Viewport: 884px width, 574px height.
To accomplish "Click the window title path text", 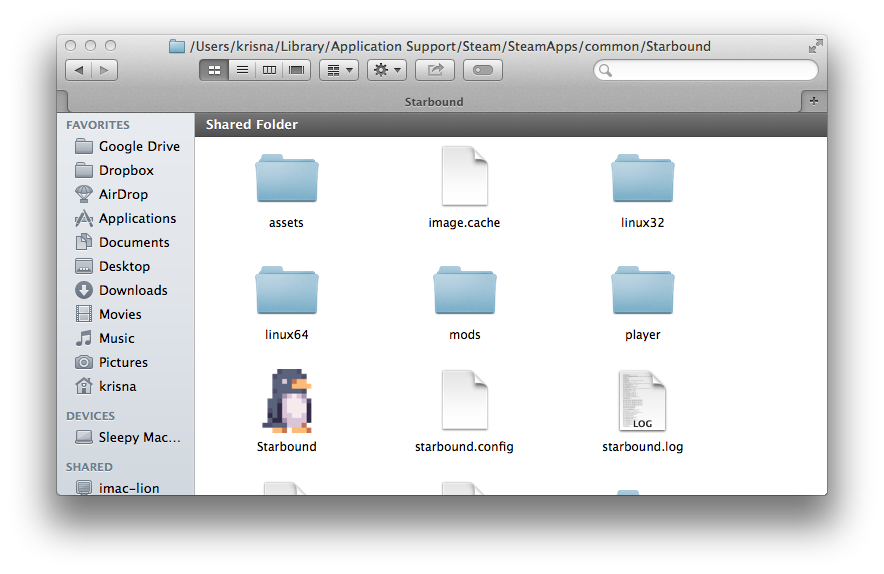I will 450,47.
